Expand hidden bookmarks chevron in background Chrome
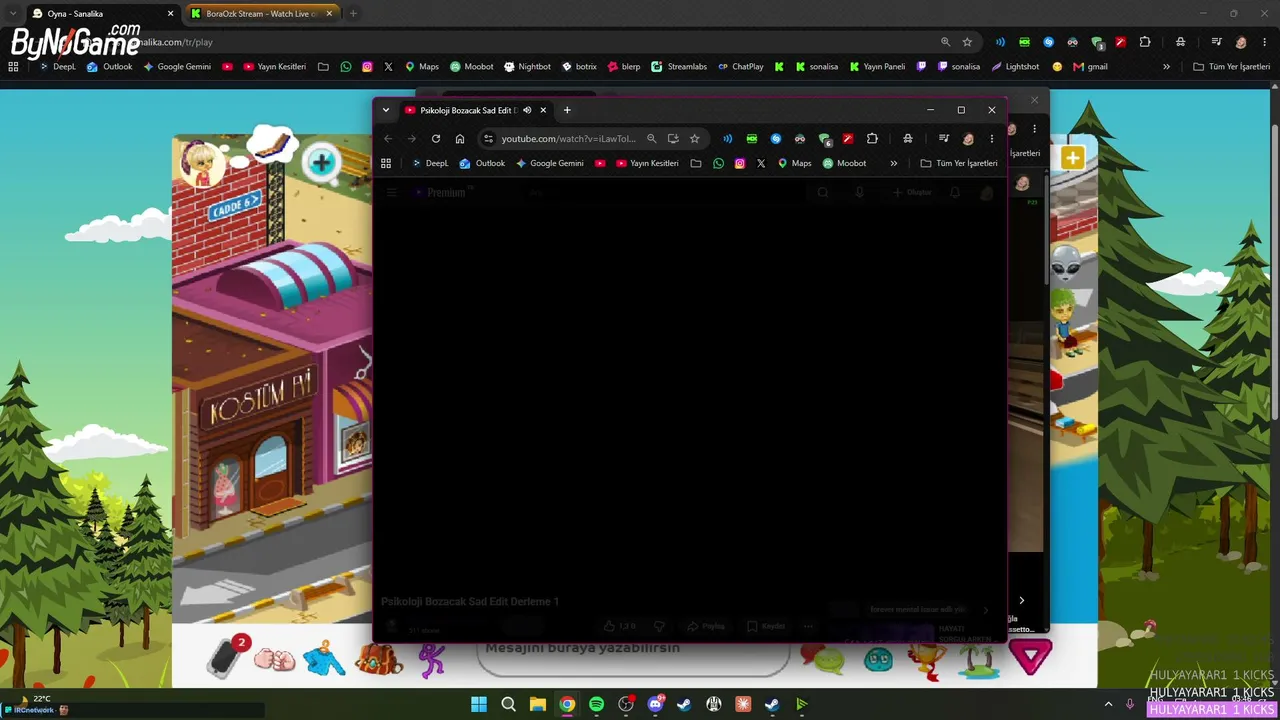Screen dimensions: 1280x720 pyautogui.click(x=1166, y=67)
